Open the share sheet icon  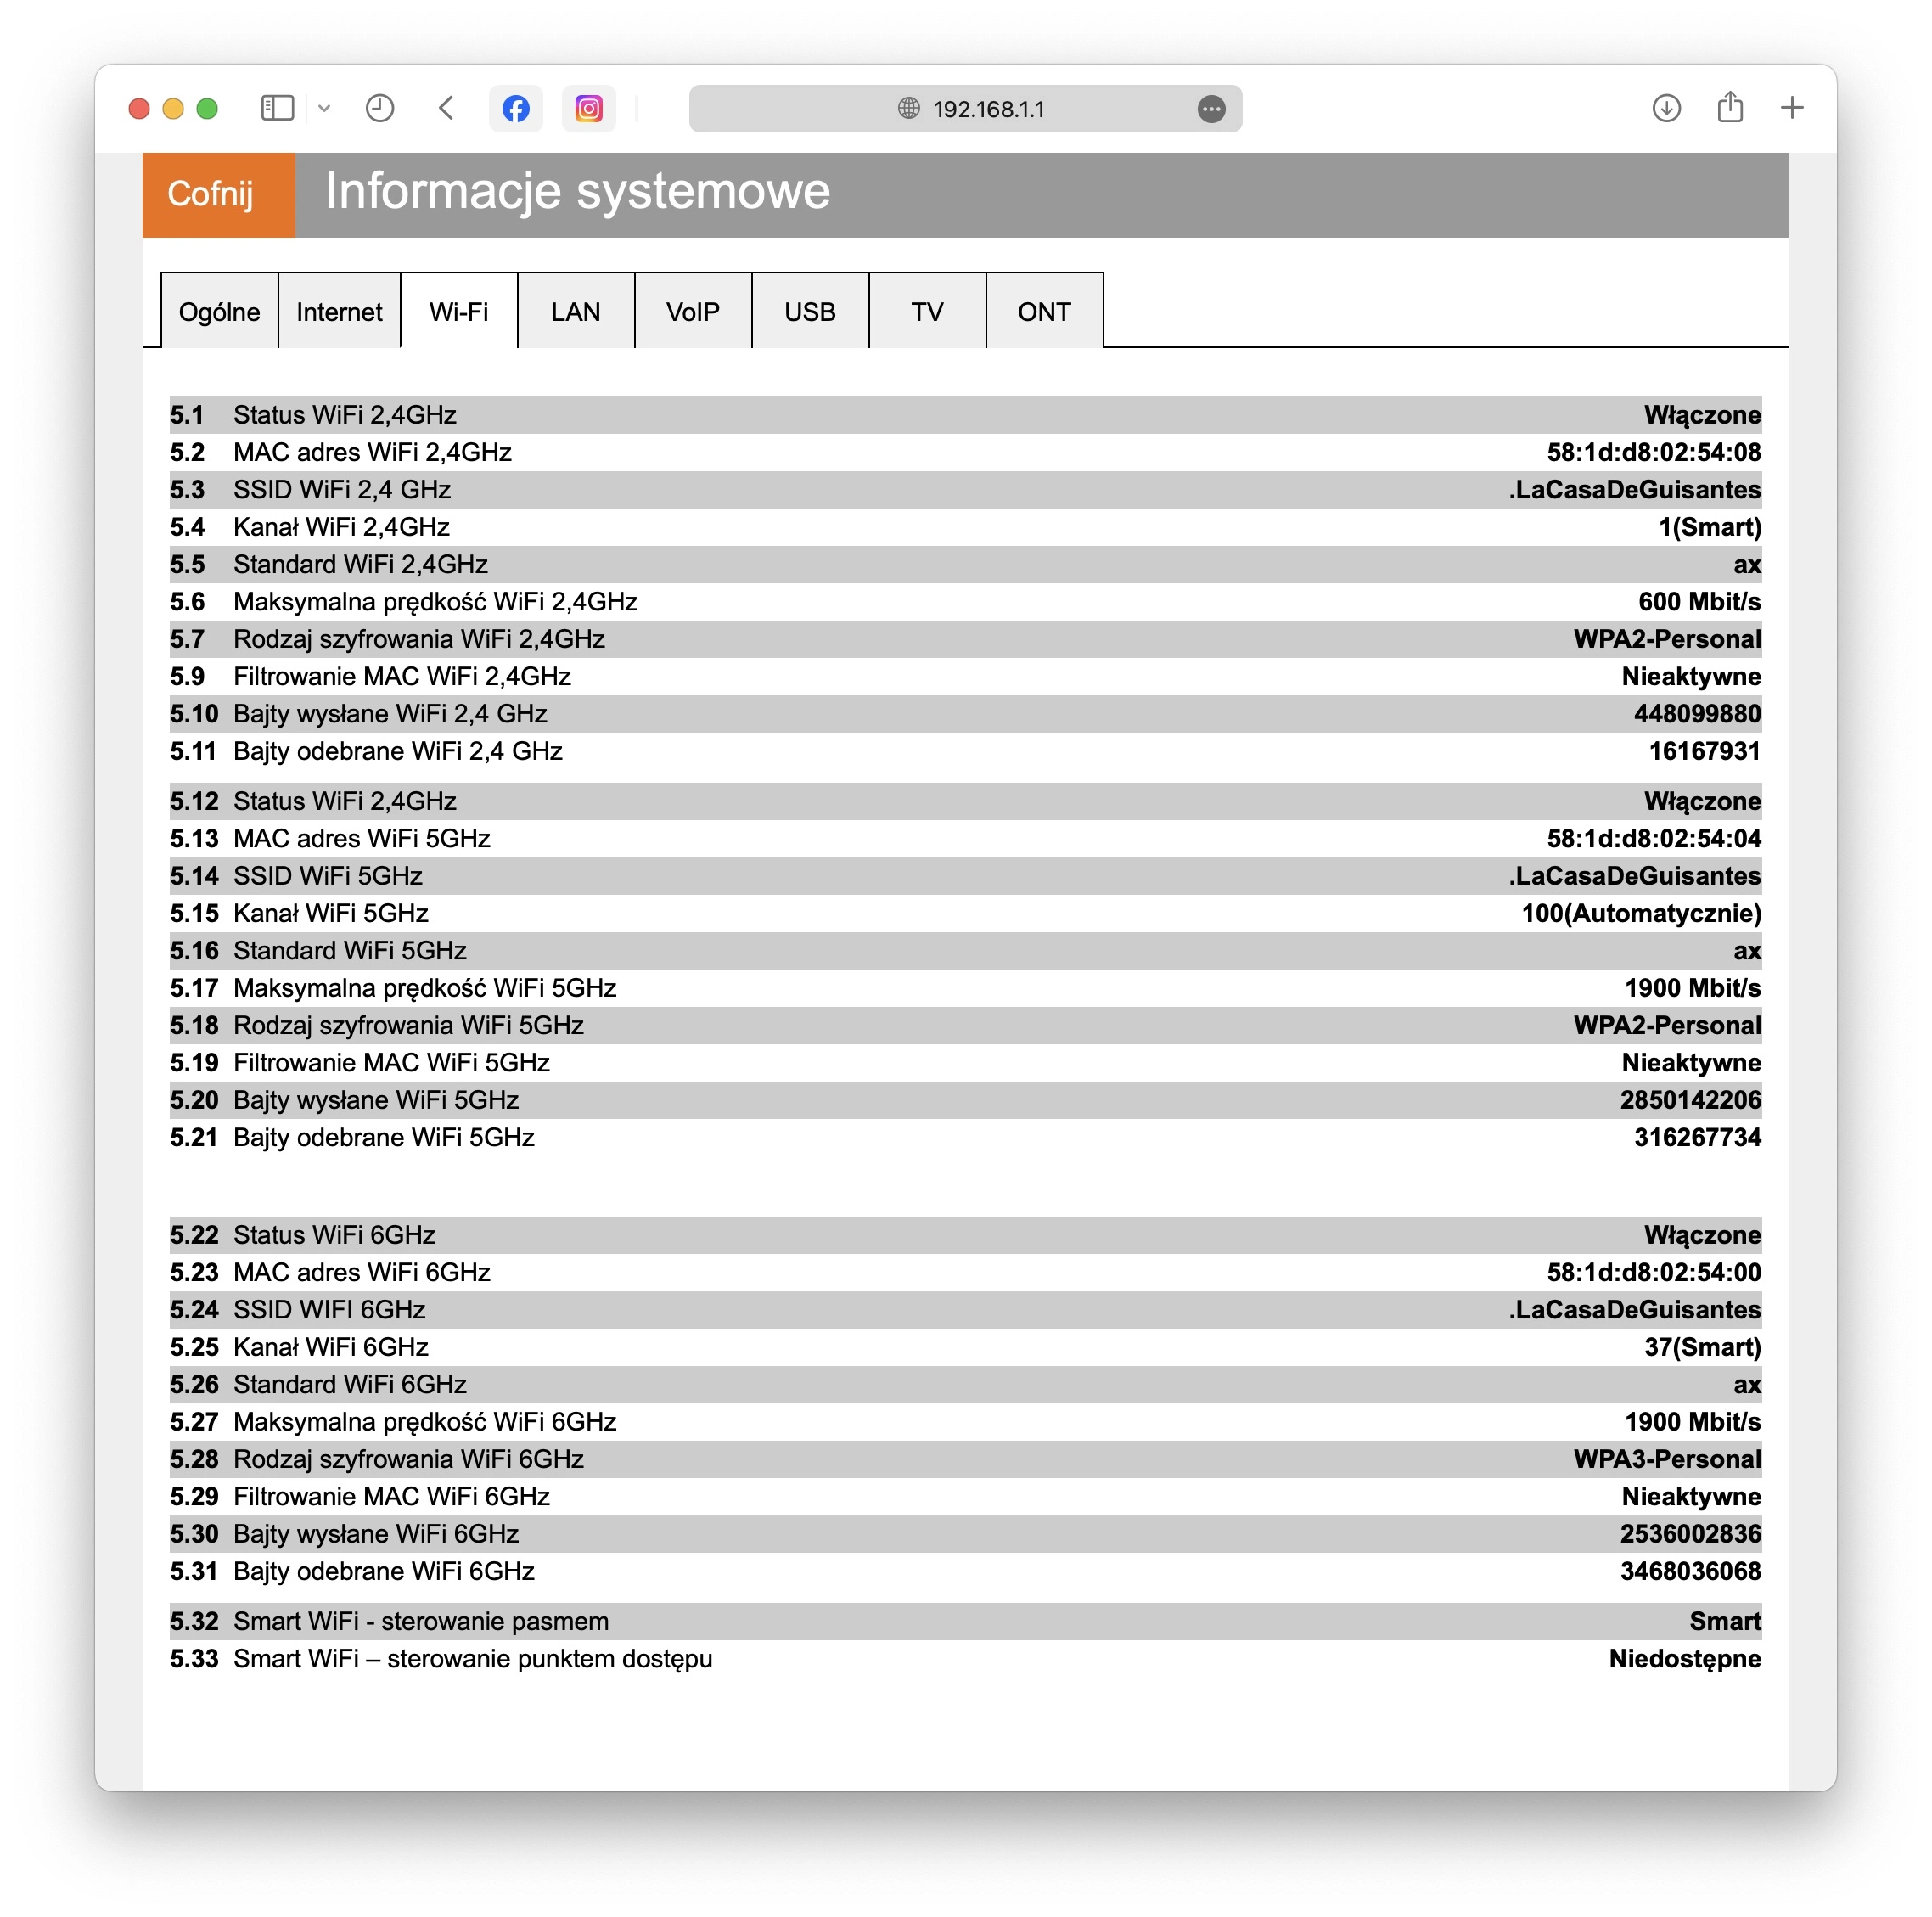[x=1730, y=107]
